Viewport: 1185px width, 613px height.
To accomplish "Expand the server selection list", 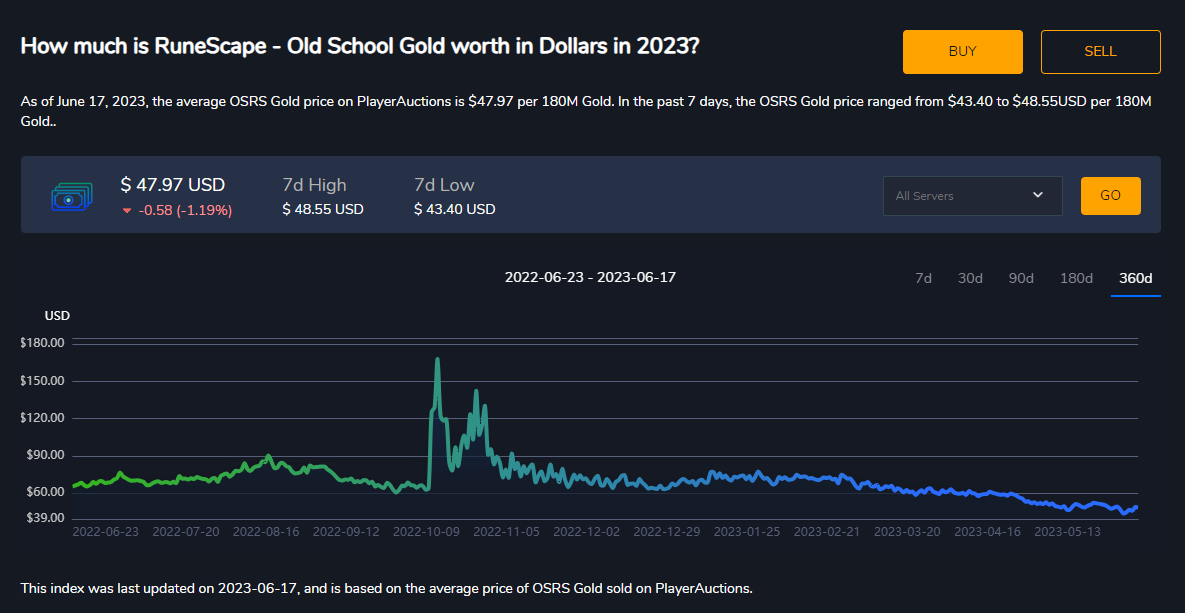I will [x=971, y=196].
